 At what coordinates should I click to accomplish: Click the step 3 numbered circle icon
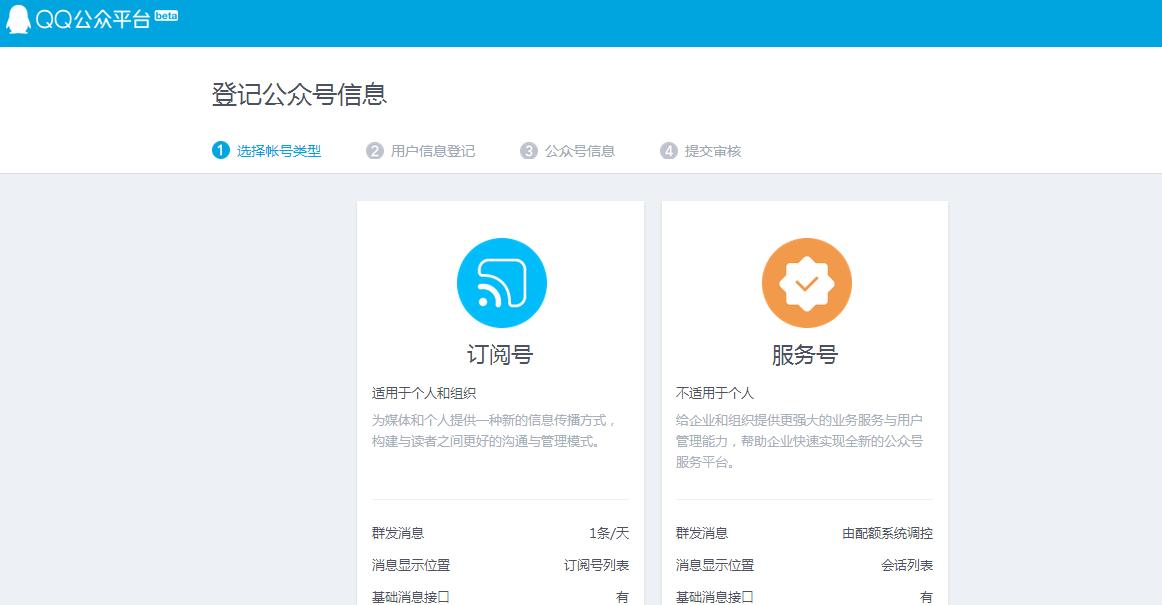pyautogui.click(x=527, y=150)
